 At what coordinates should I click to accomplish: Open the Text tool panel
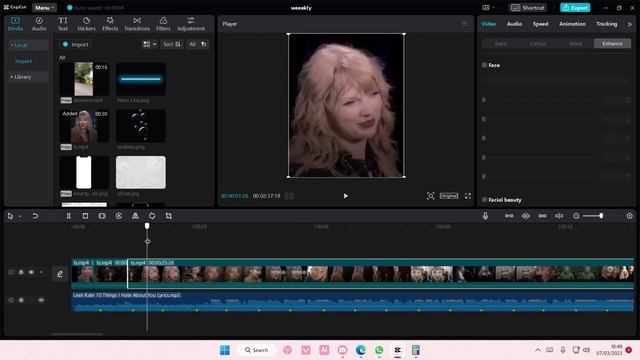pos(62,24)
